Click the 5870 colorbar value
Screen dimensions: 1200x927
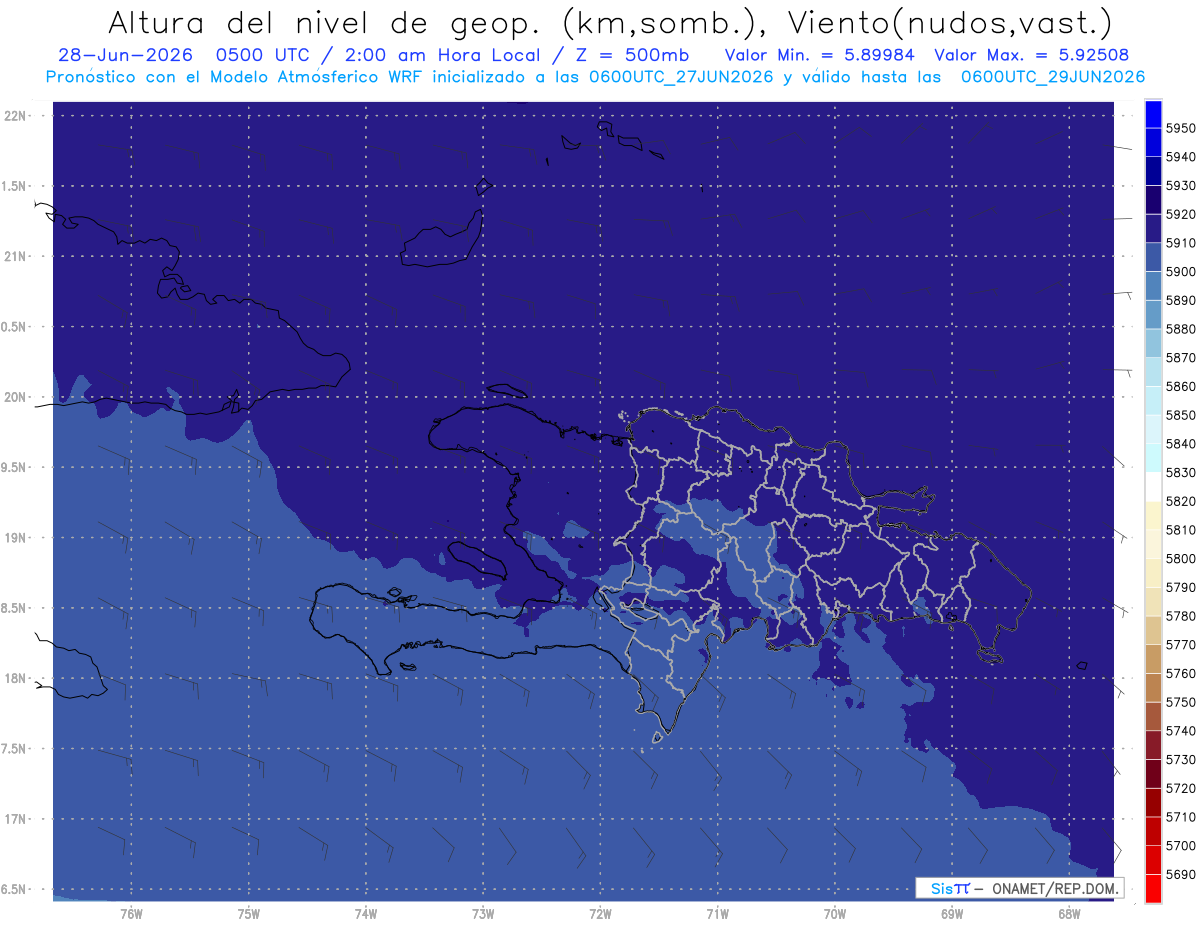pyautogui.click(x=1180, y=357)
